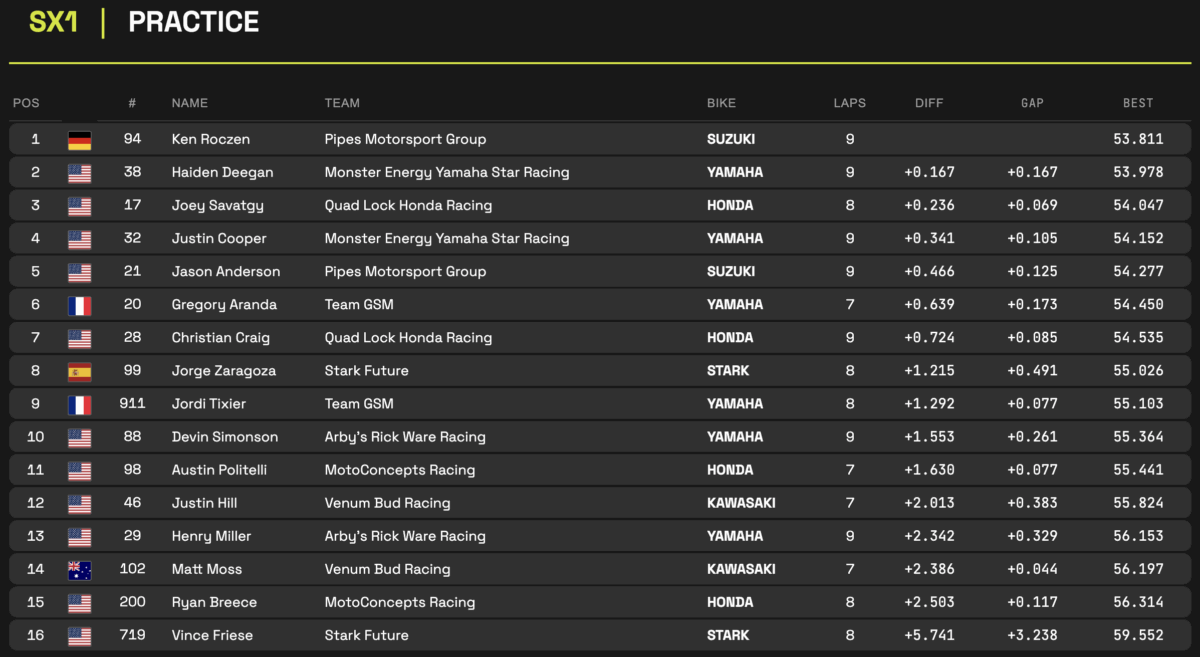
Task: Click the TEAM column header
Action: (342, 103)
